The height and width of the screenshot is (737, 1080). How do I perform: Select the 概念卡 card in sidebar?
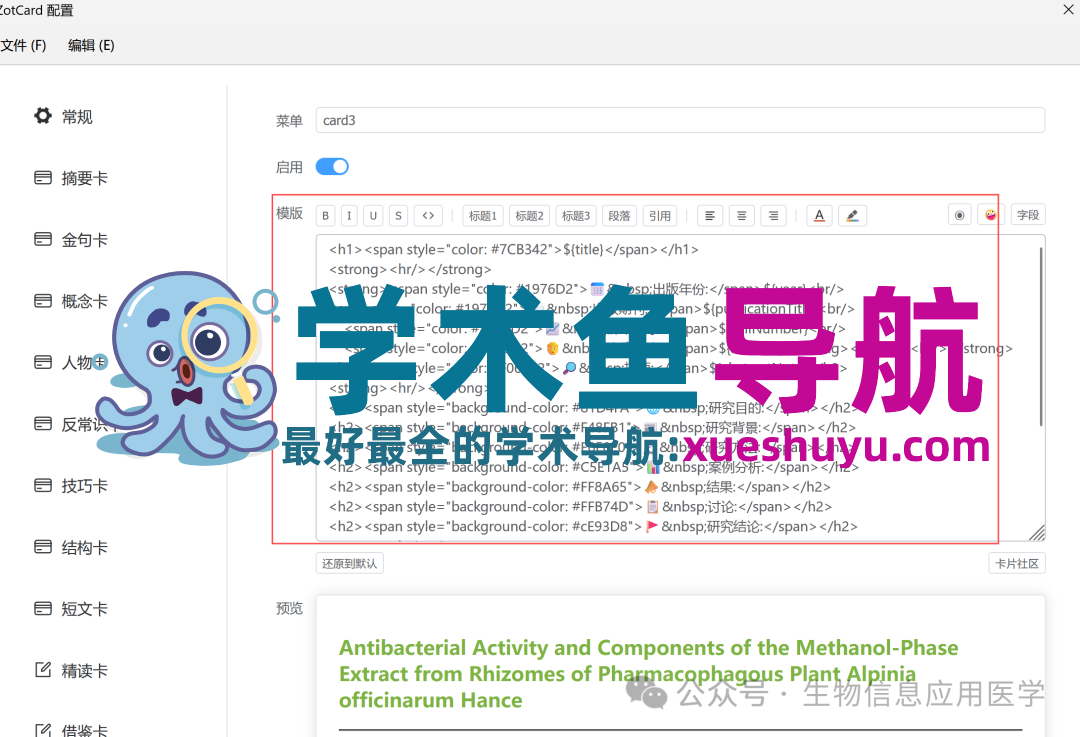[71, 301]
